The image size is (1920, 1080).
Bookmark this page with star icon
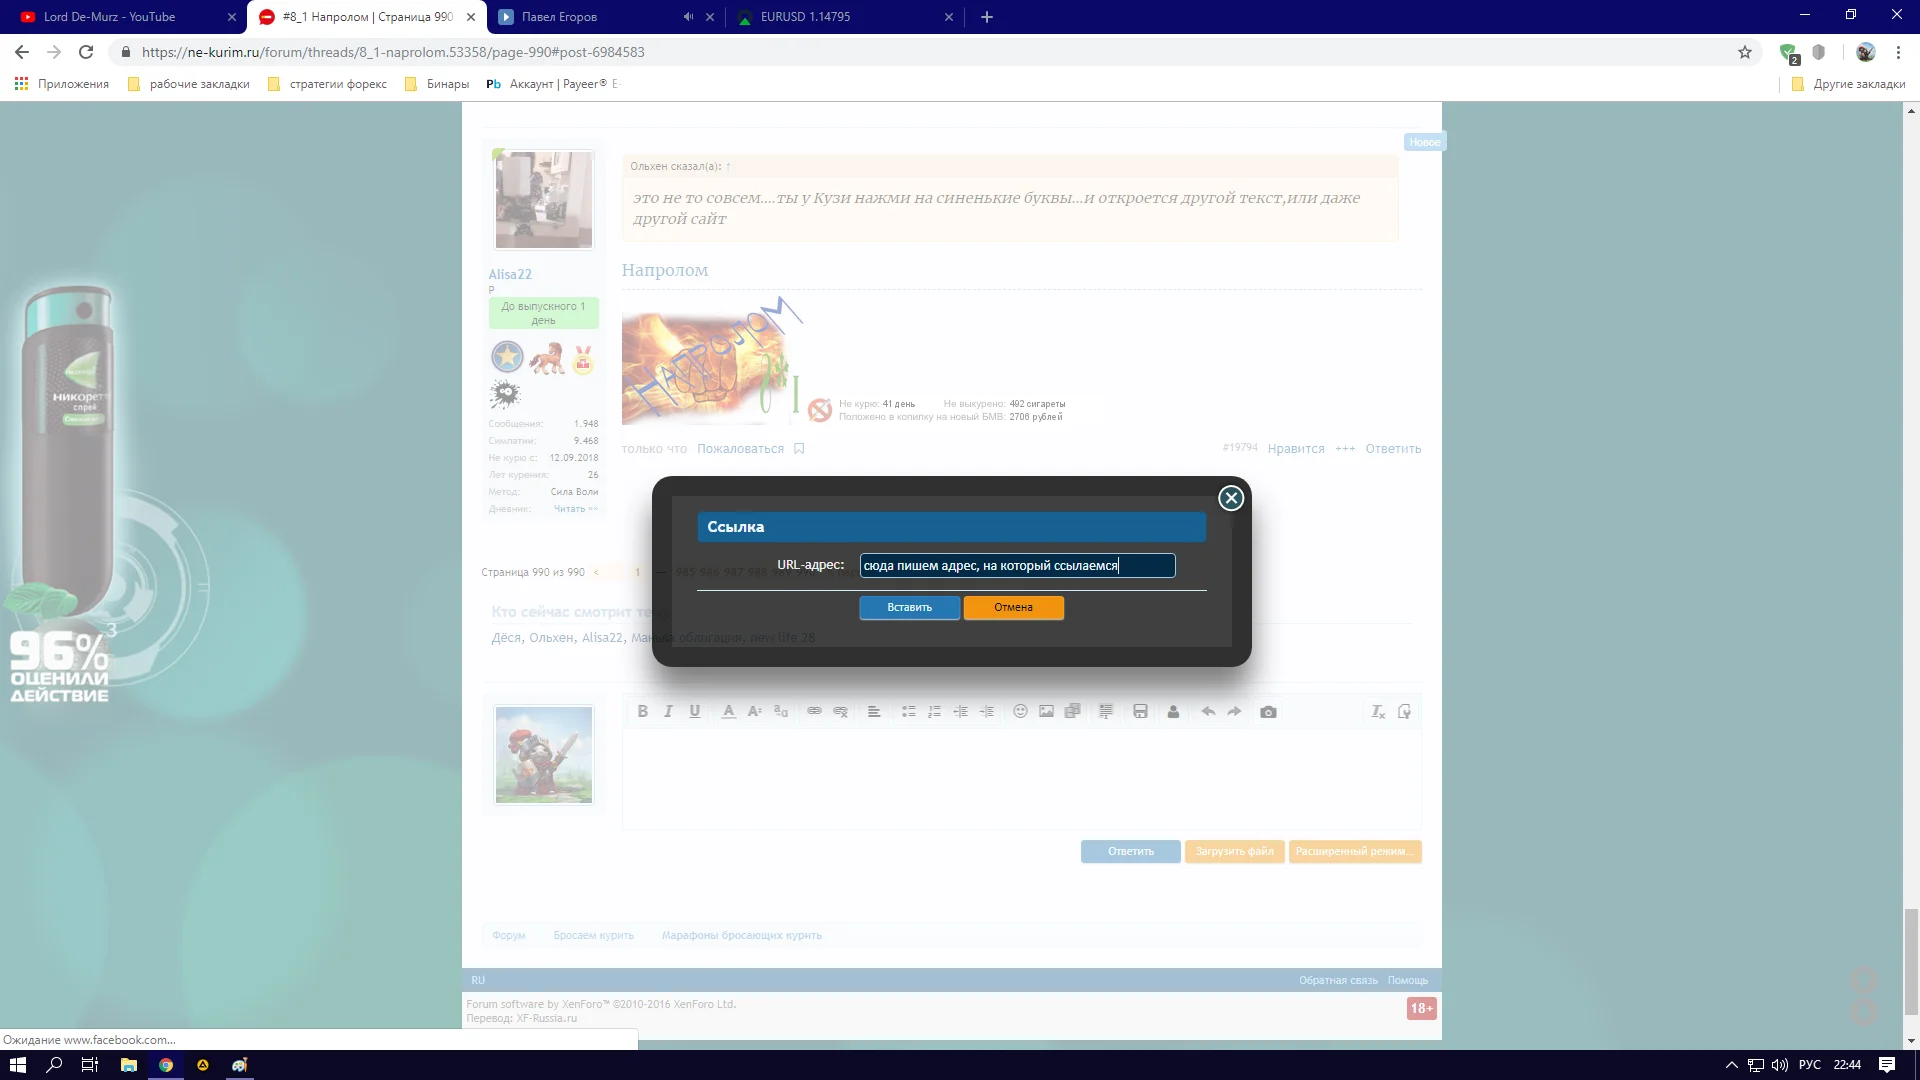[1745, 52]
